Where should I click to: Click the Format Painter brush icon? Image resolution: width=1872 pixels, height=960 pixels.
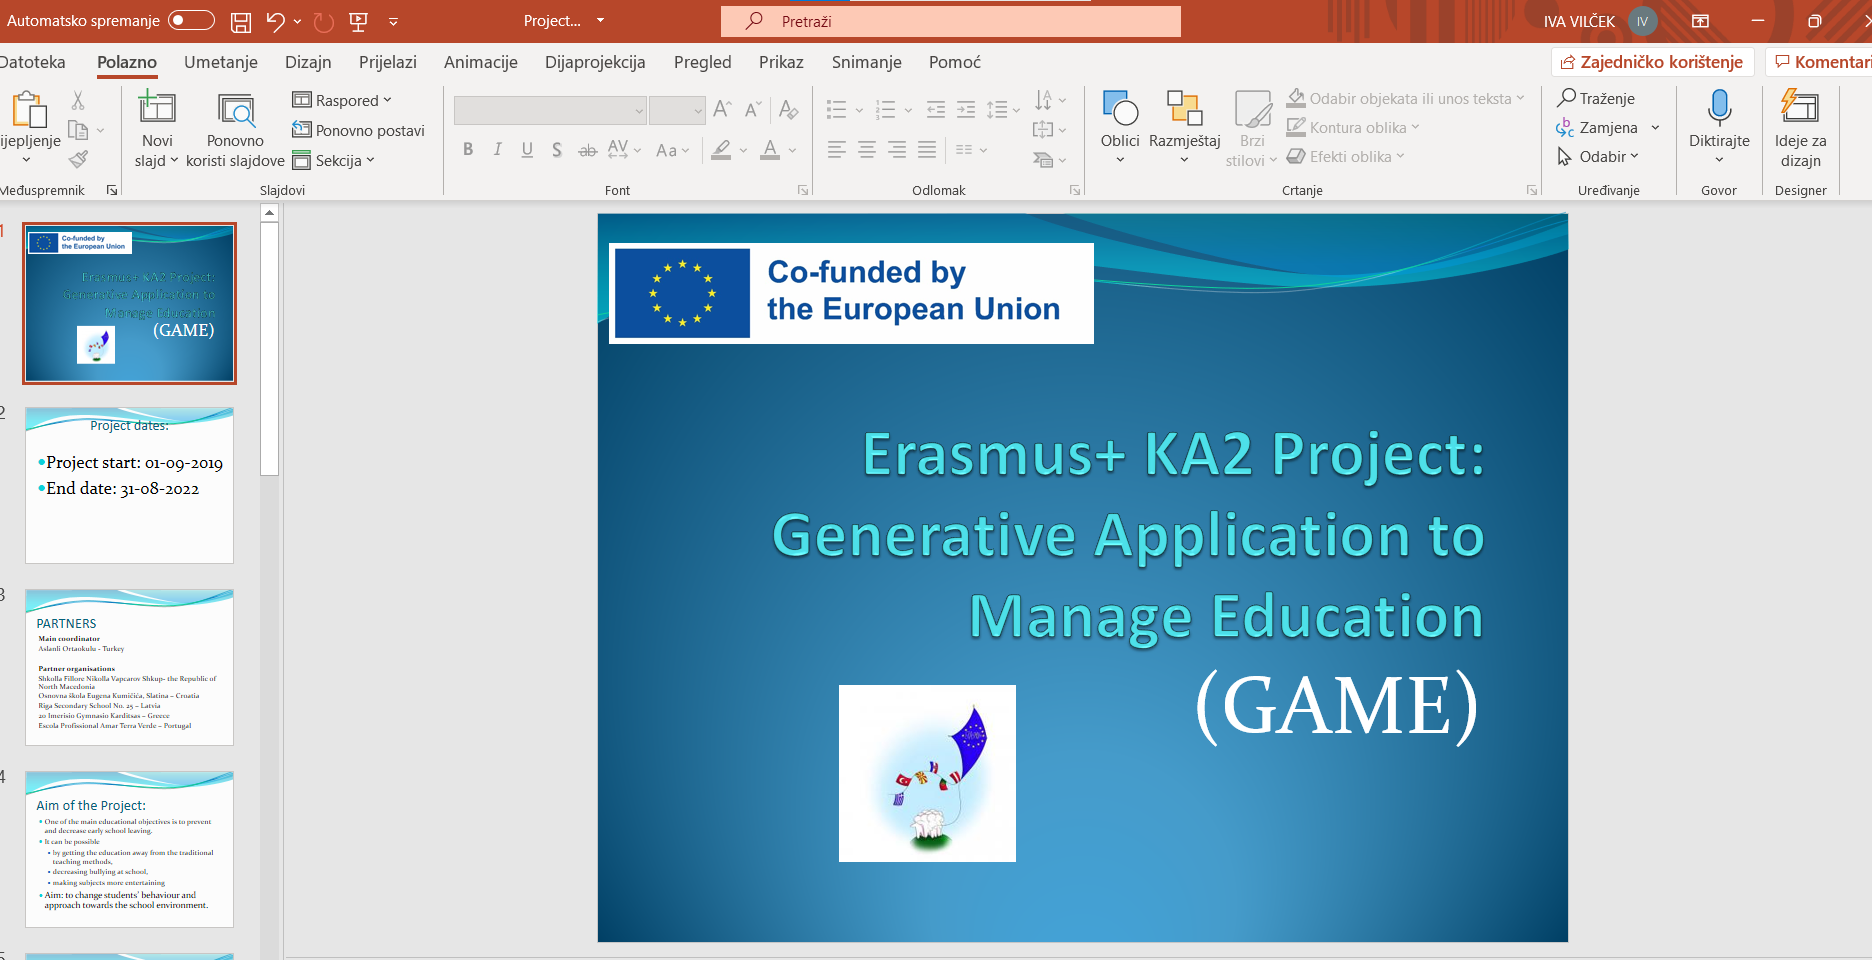pyautogui.click(x=78, y=159)
